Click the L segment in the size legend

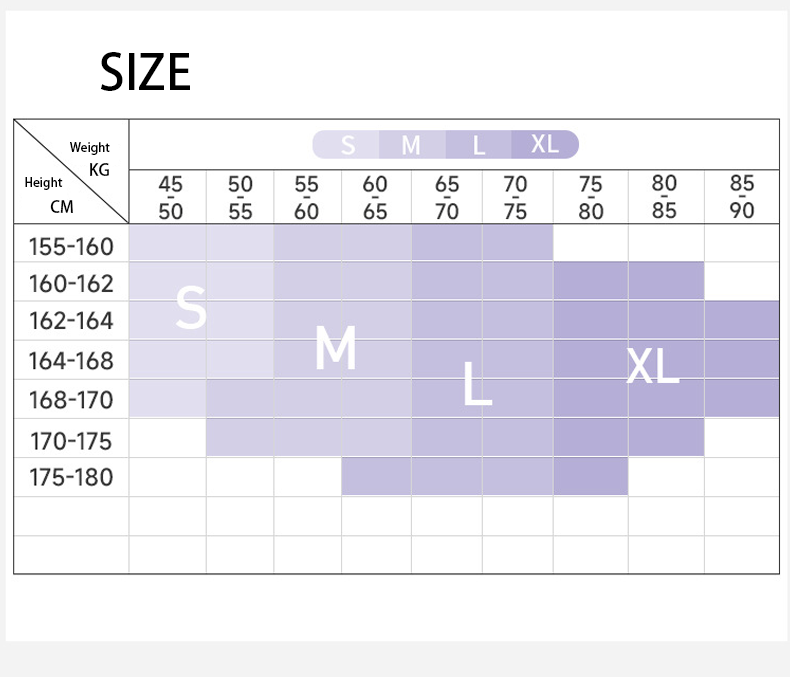[479, 145]
